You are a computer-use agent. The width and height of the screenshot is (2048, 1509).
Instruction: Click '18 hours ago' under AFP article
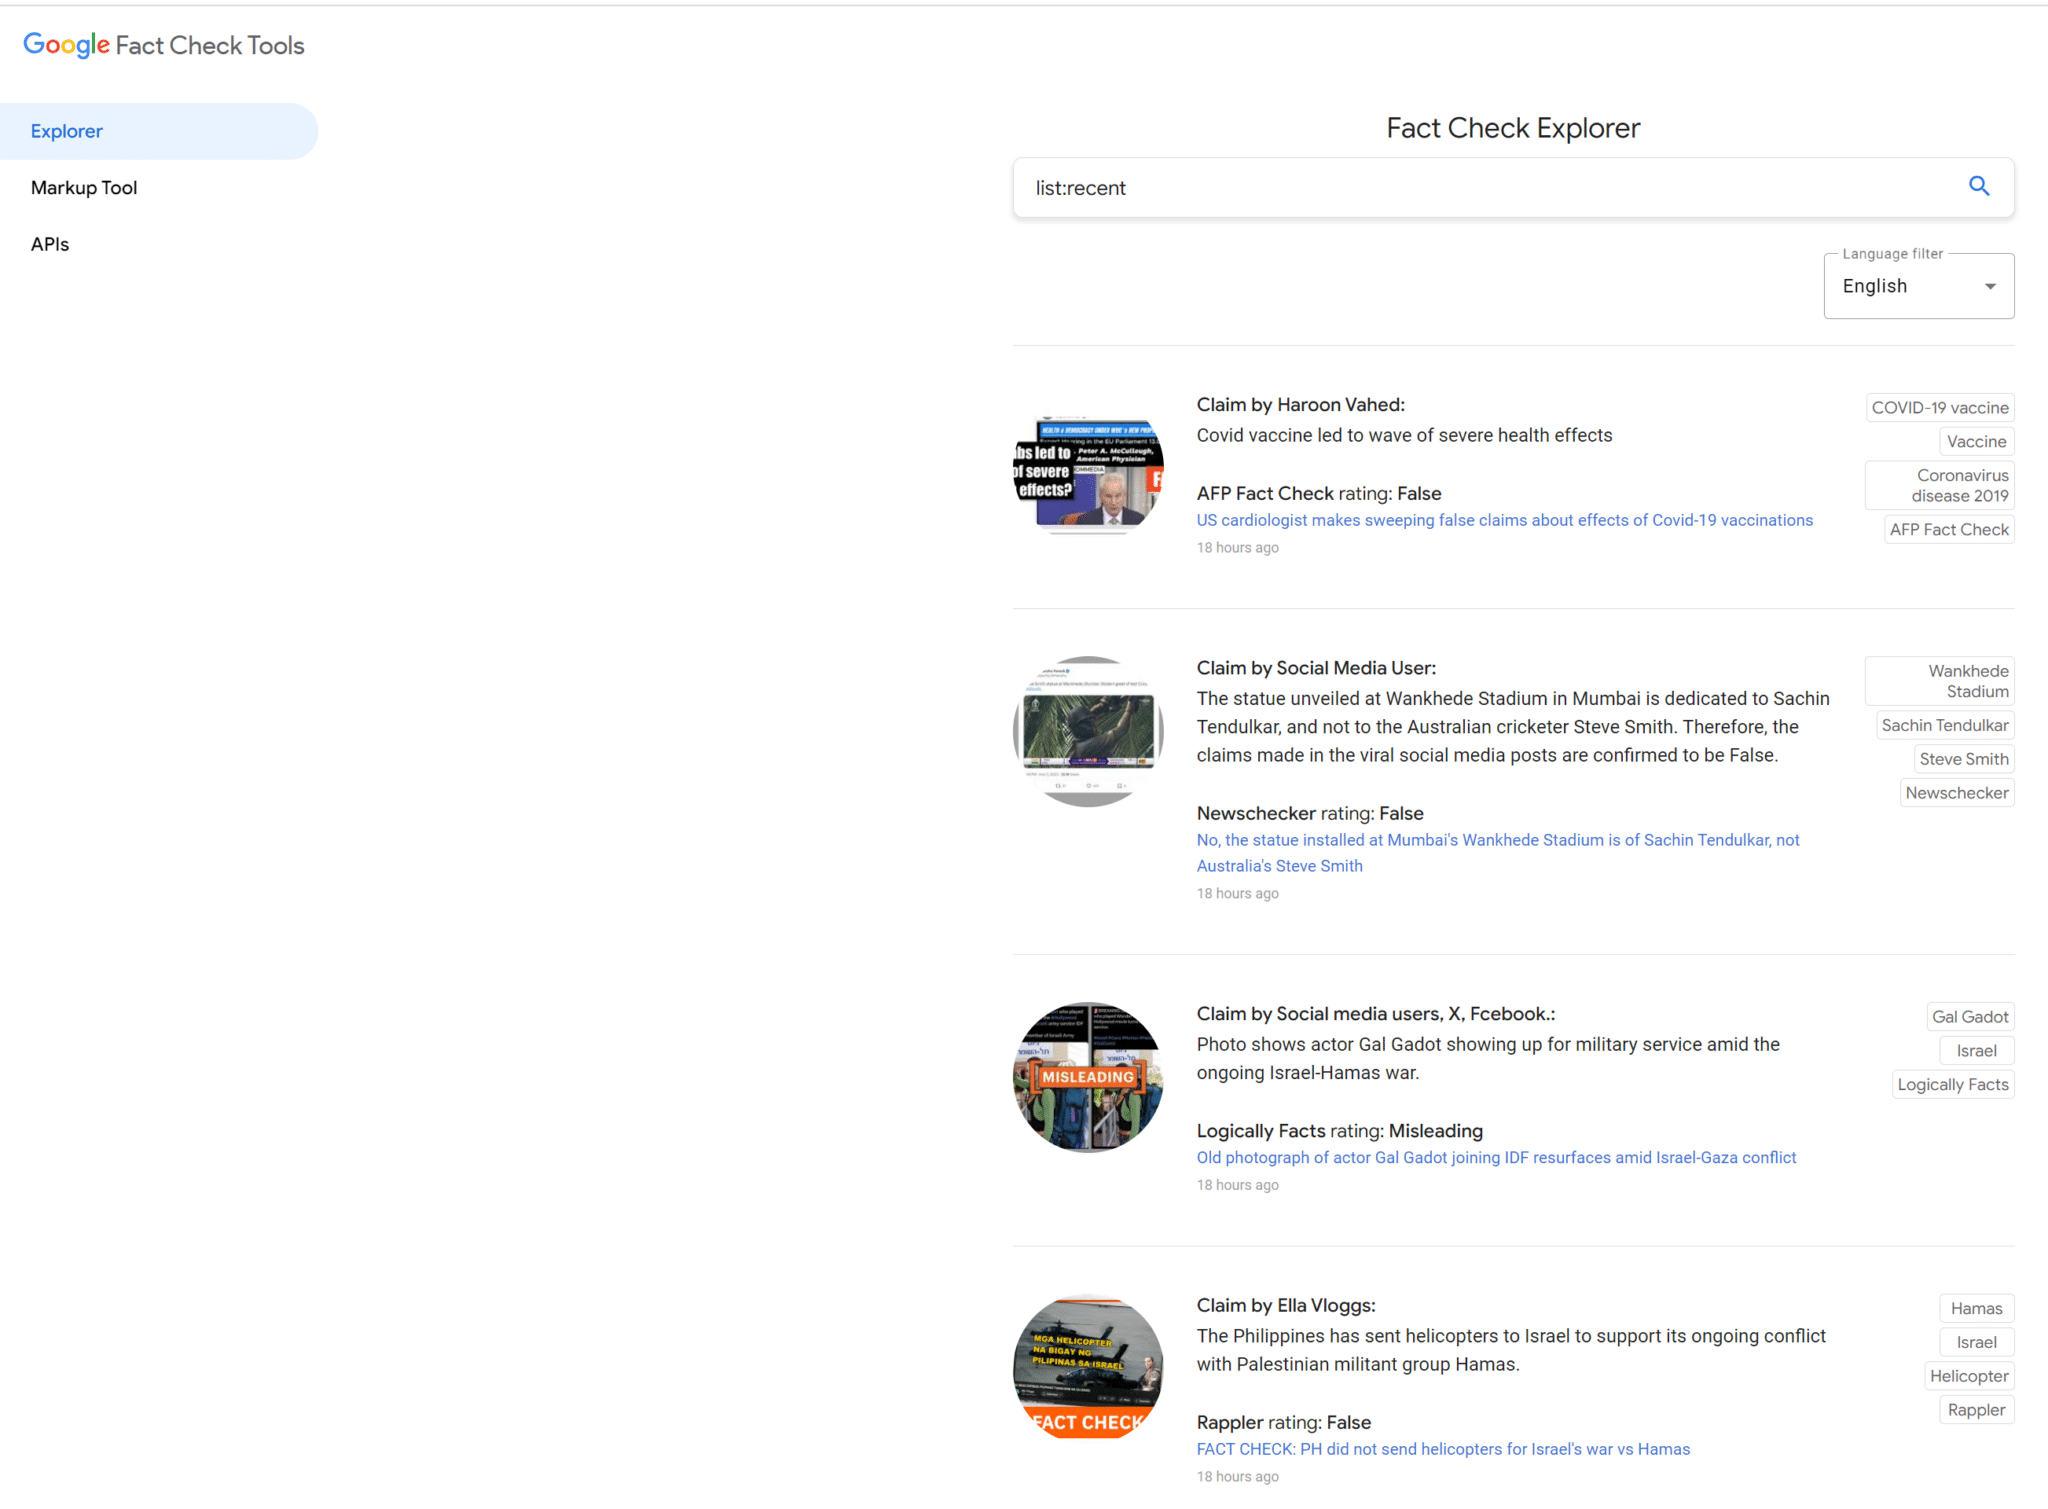coord(1238,548)
